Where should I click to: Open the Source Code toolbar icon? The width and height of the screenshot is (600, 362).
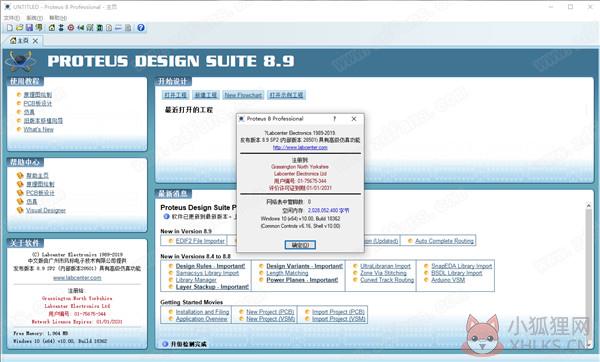point(118,28)
